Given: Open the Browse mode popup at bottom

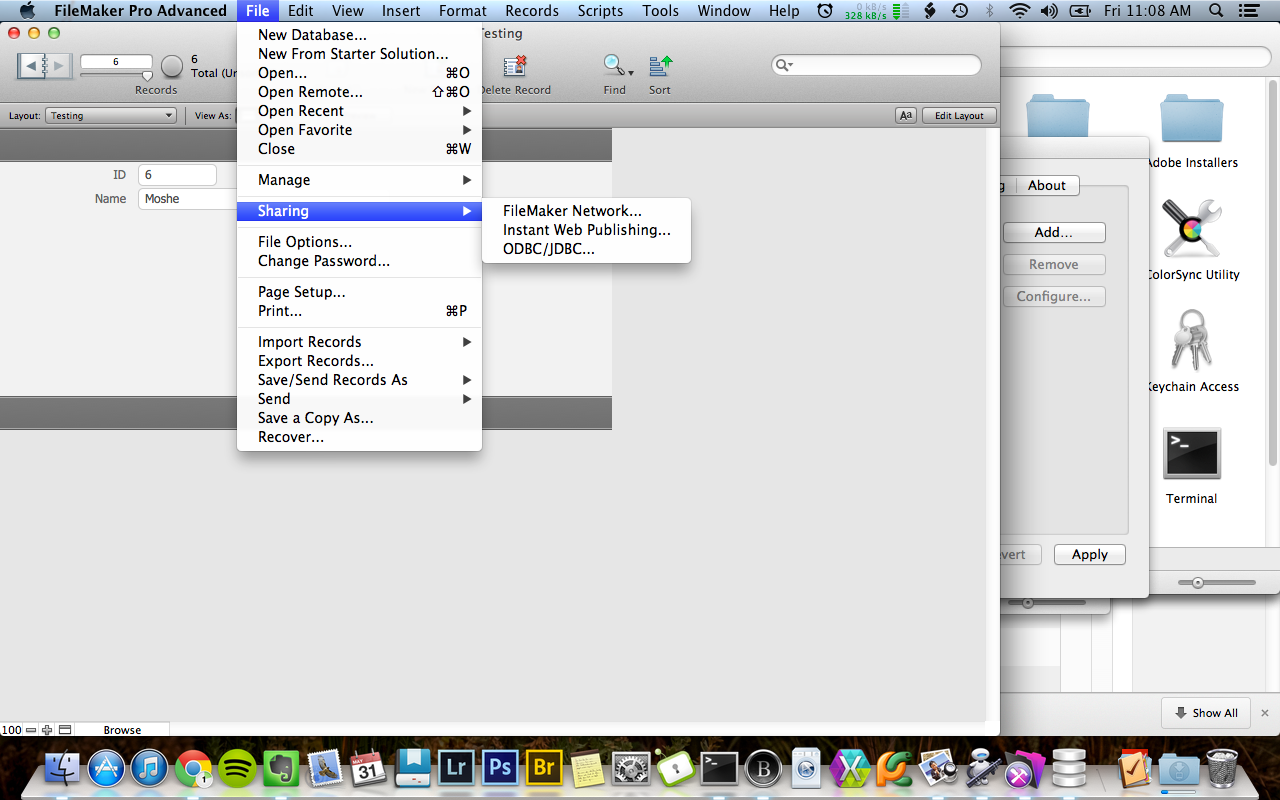Looking at the screenshot, I should [122, 730].
